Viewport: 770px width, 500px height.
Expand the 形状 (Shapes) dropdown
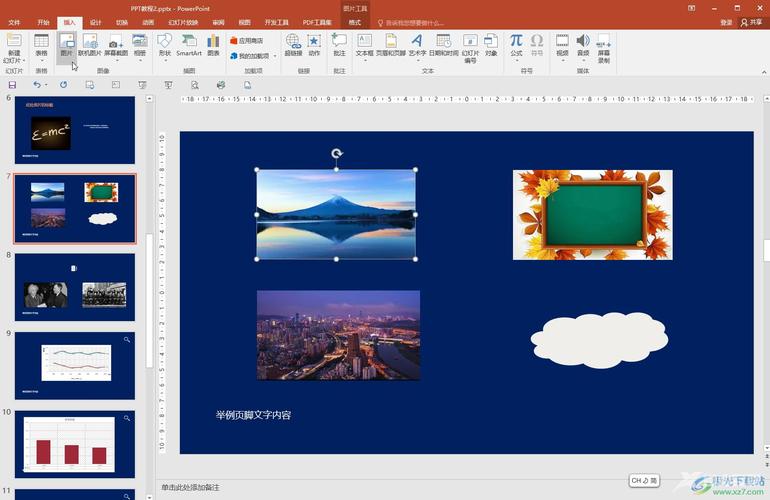click(165, 47)
